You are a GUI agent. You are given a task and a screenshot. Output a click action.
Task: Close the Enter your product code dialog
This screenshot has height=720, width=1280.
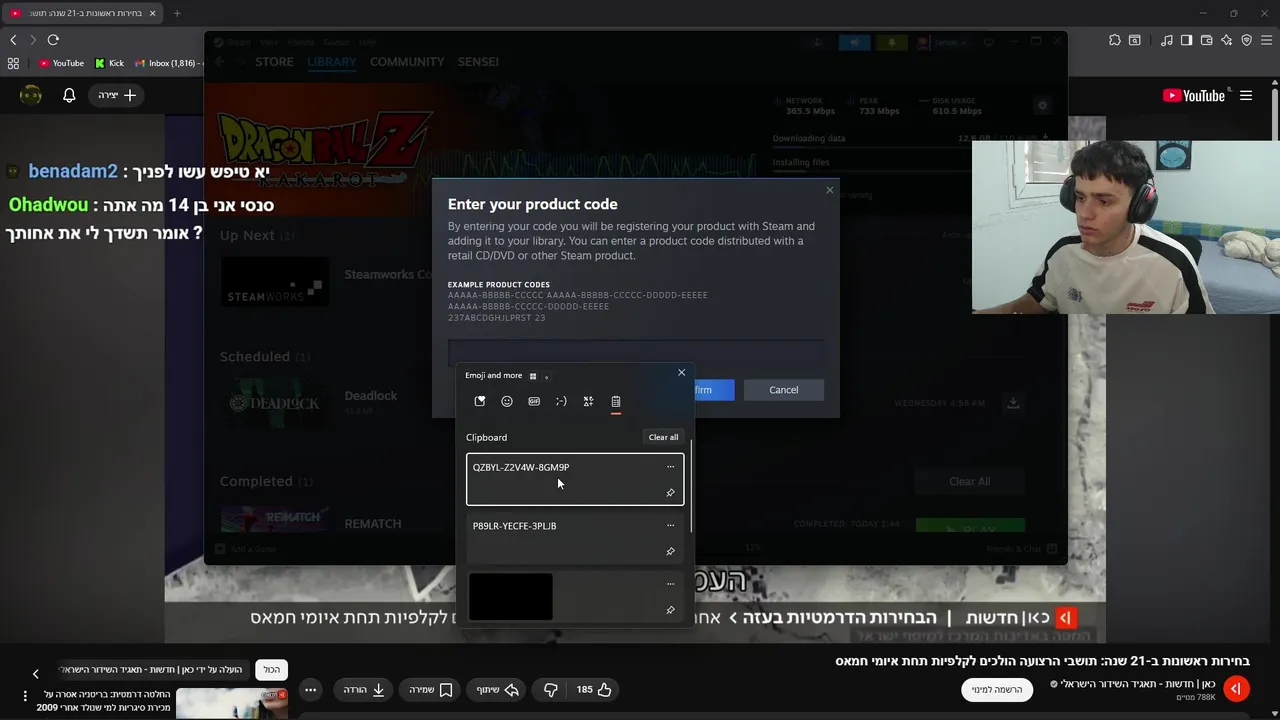click(829, 190)
